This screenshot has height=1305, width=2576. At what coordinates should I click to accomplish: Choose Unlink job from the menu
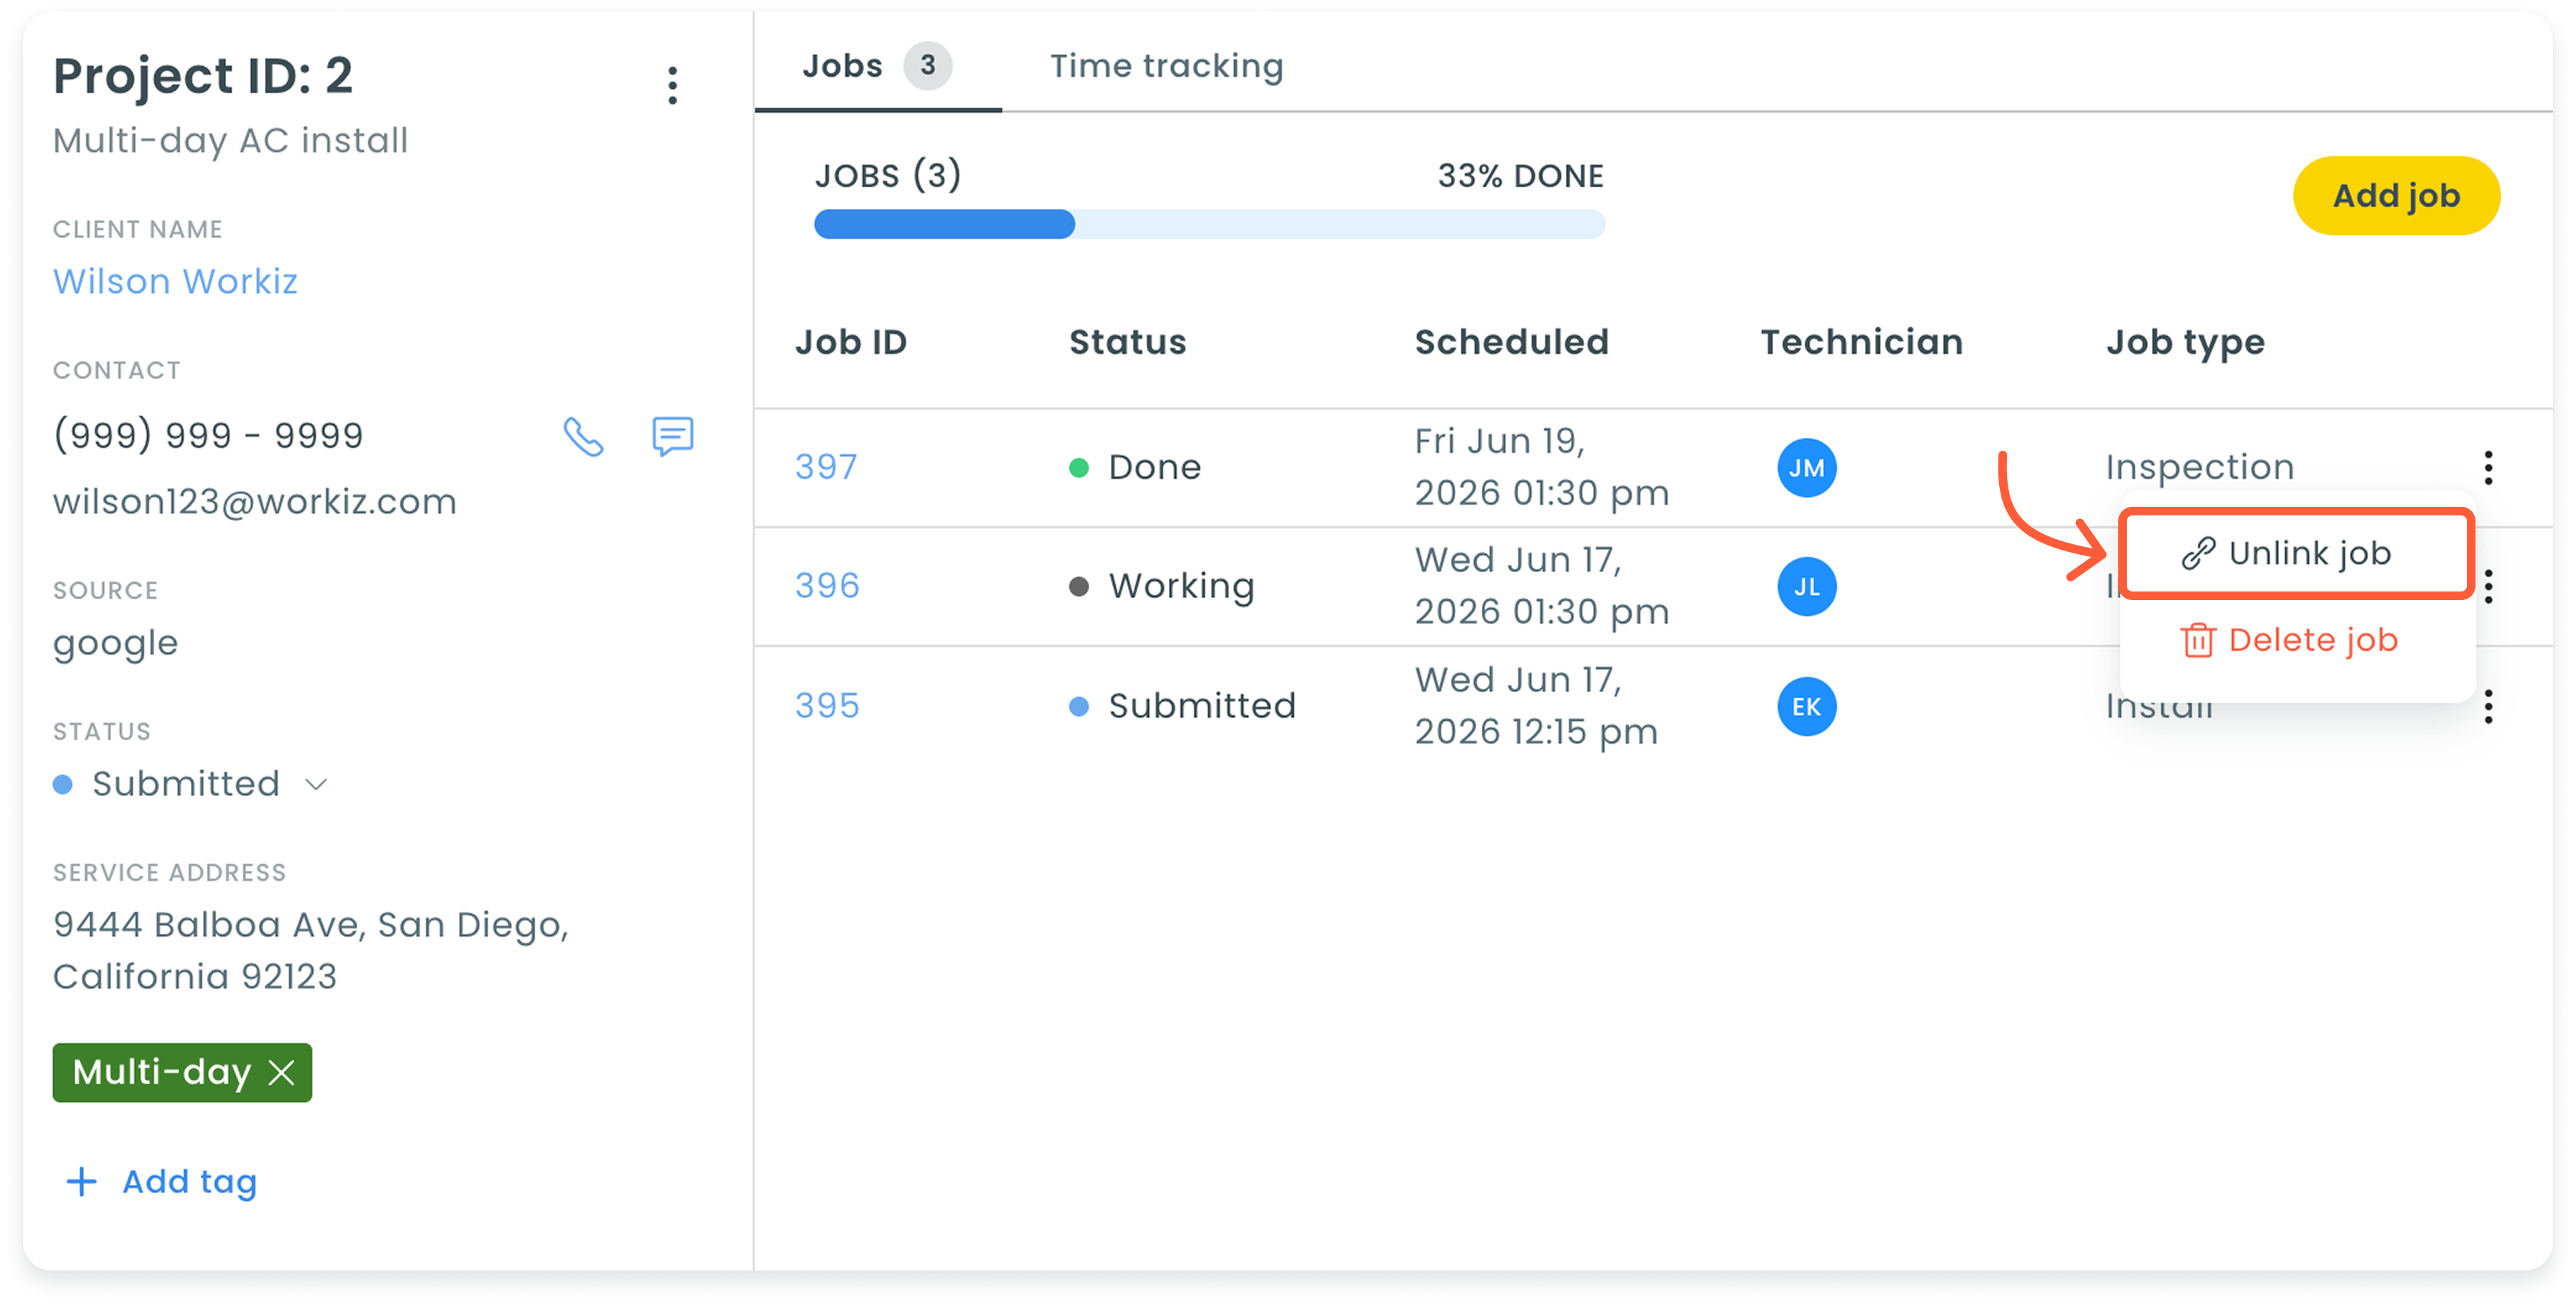tap(2296, 553)
